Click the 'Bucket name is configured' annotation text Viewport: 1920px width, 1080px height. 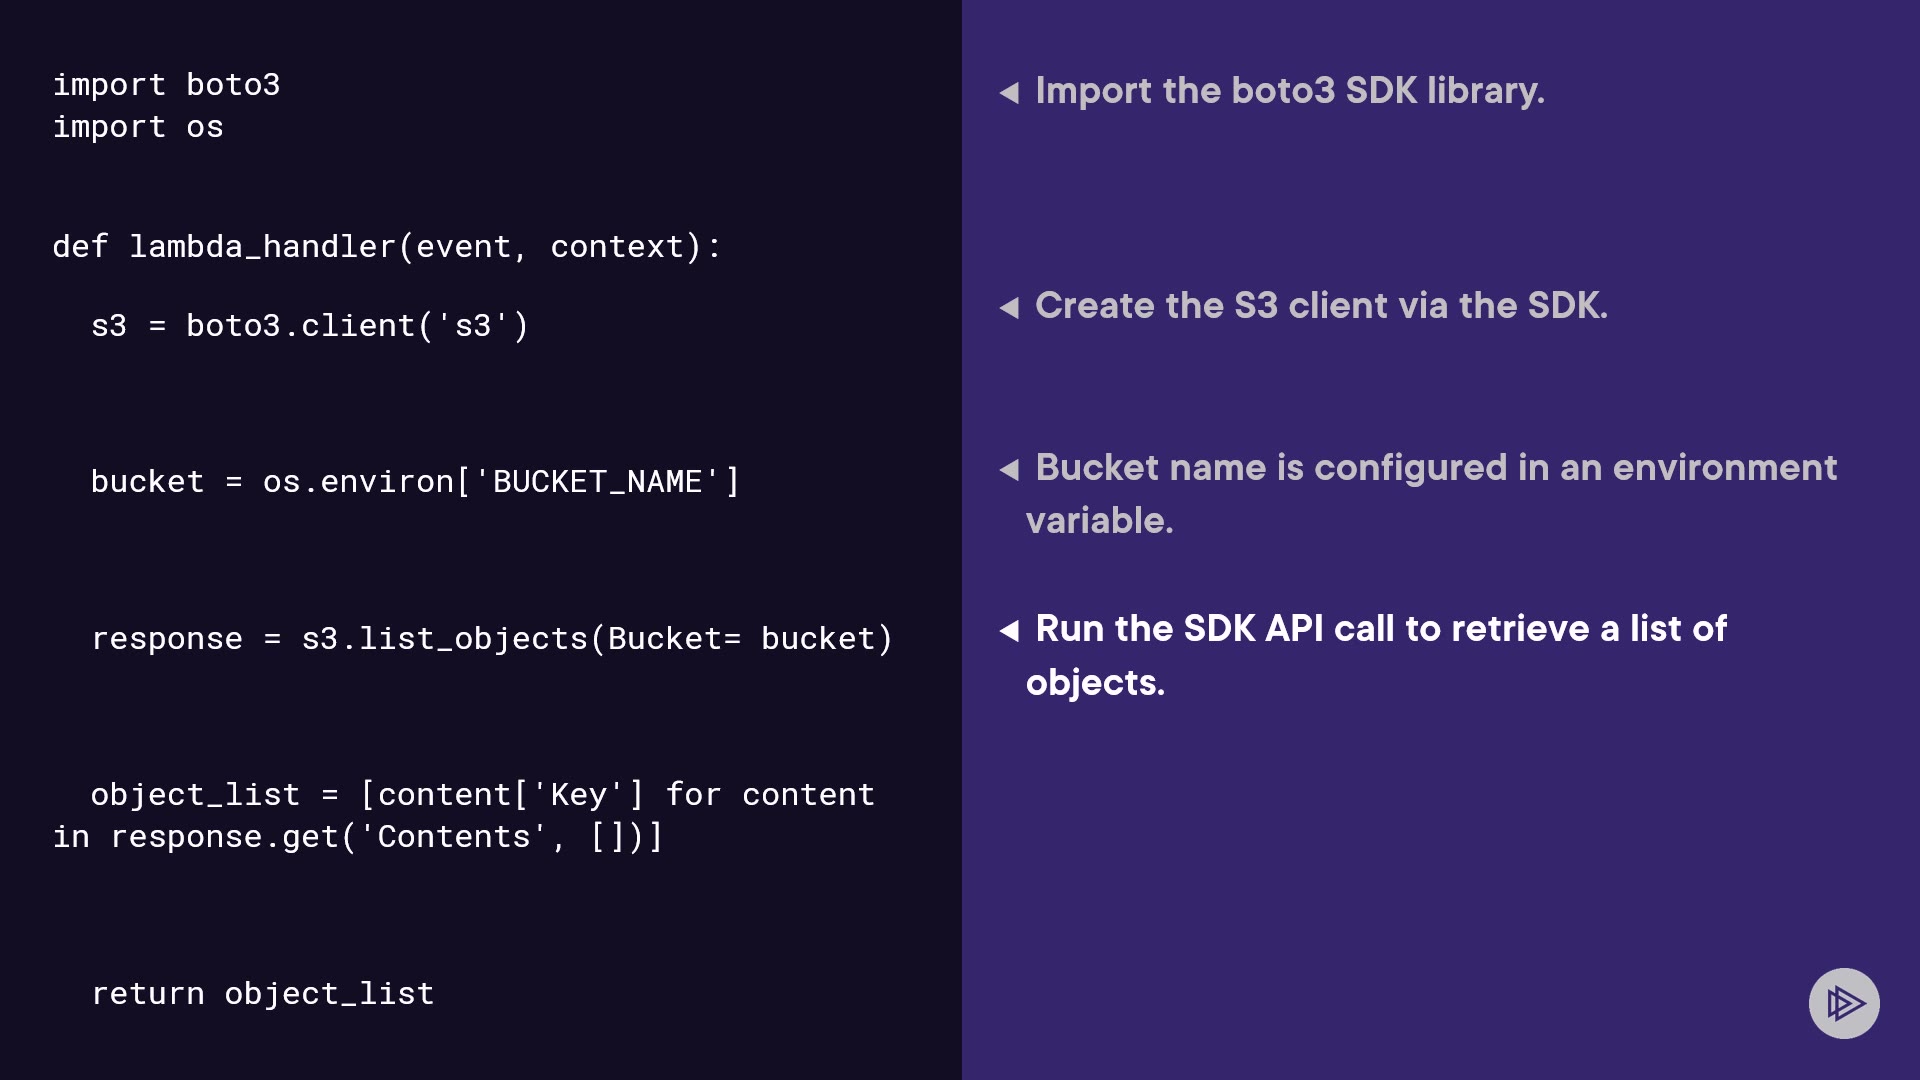coord(1435,468)
